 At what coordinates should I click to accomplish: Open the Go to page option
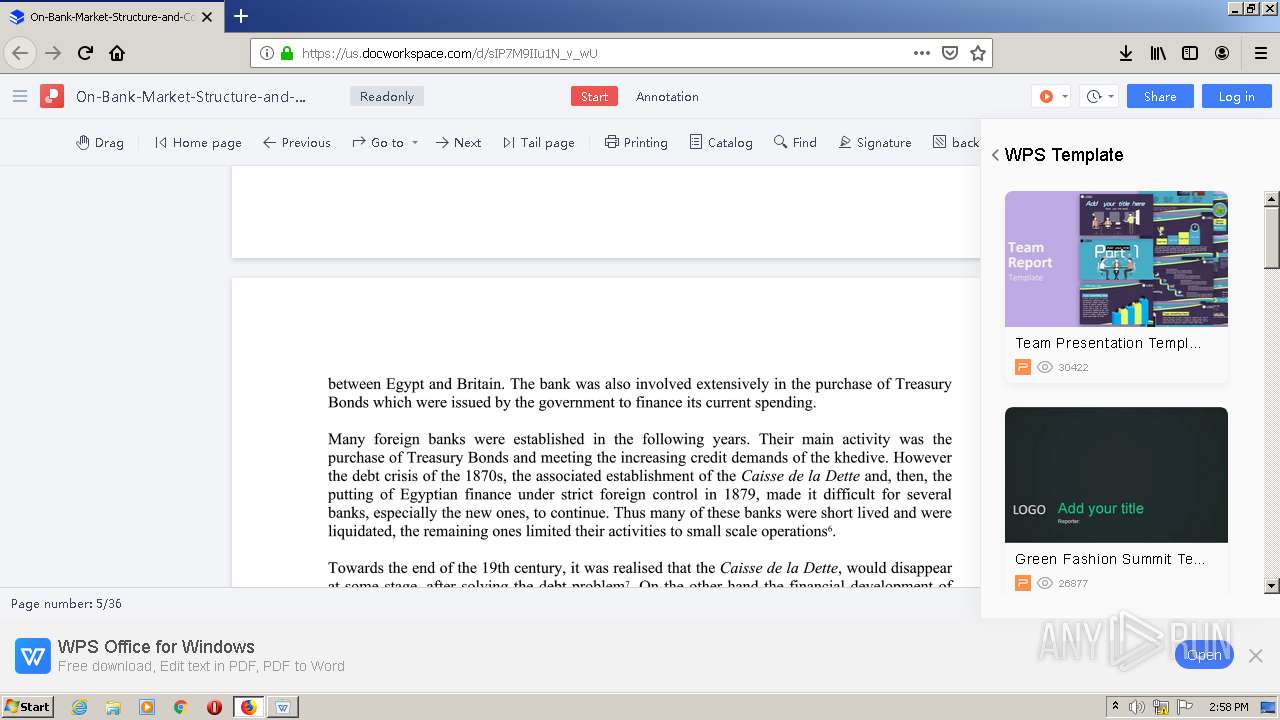pos(378,142)
